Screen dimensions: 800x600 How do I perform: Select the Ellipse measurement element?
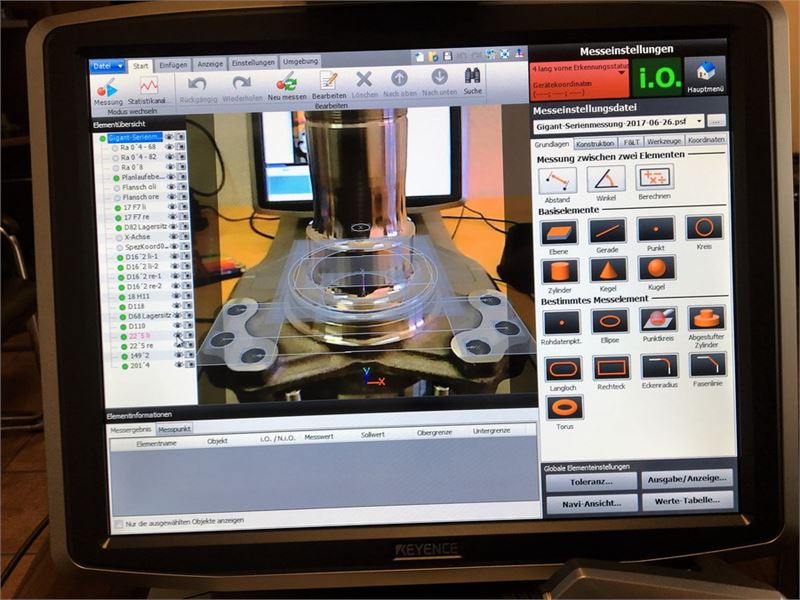[610, 320]
